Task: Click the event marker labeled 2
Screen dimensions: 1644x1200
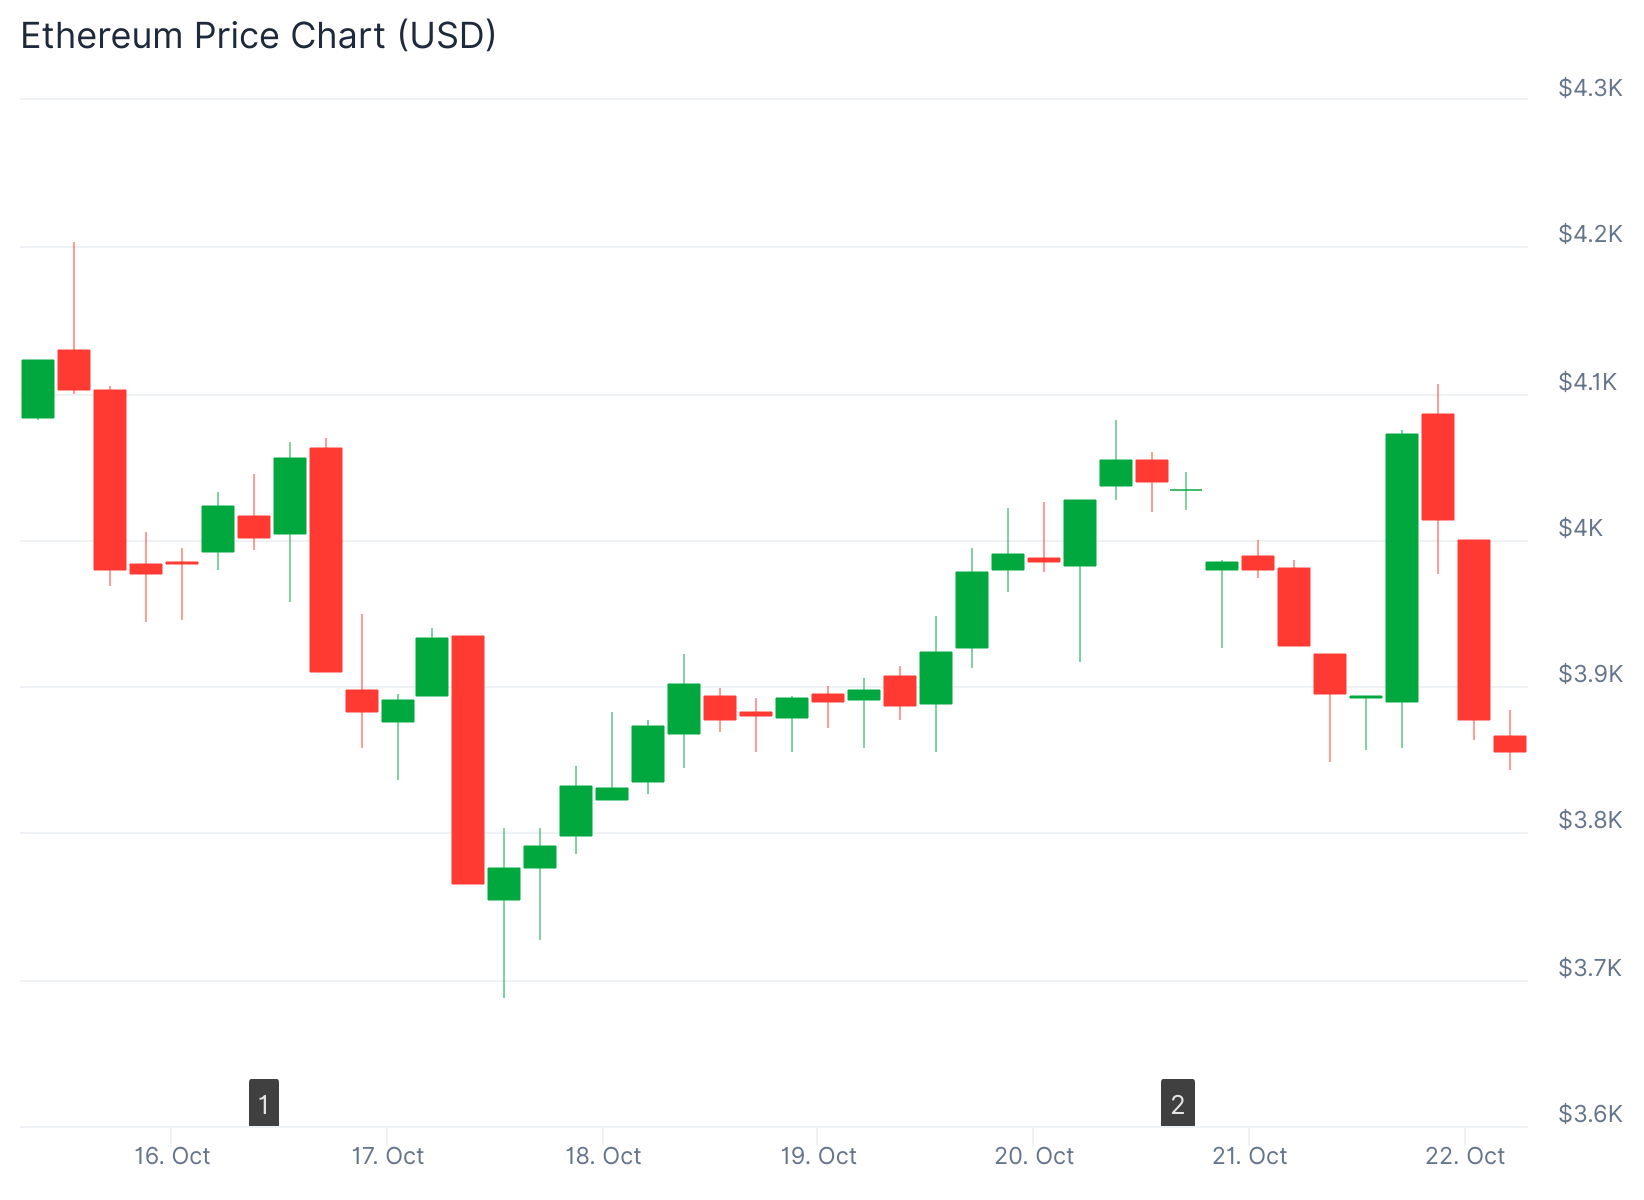Action: (1178, 1103)
